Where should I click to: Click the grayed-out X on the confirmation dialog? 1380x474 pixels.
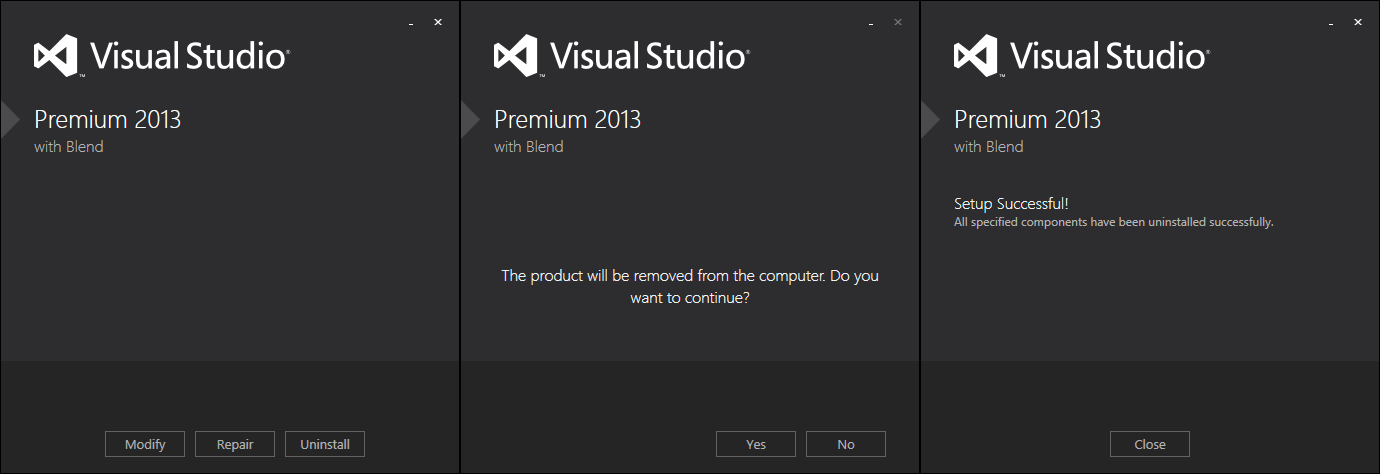click(x=898, y=22)
